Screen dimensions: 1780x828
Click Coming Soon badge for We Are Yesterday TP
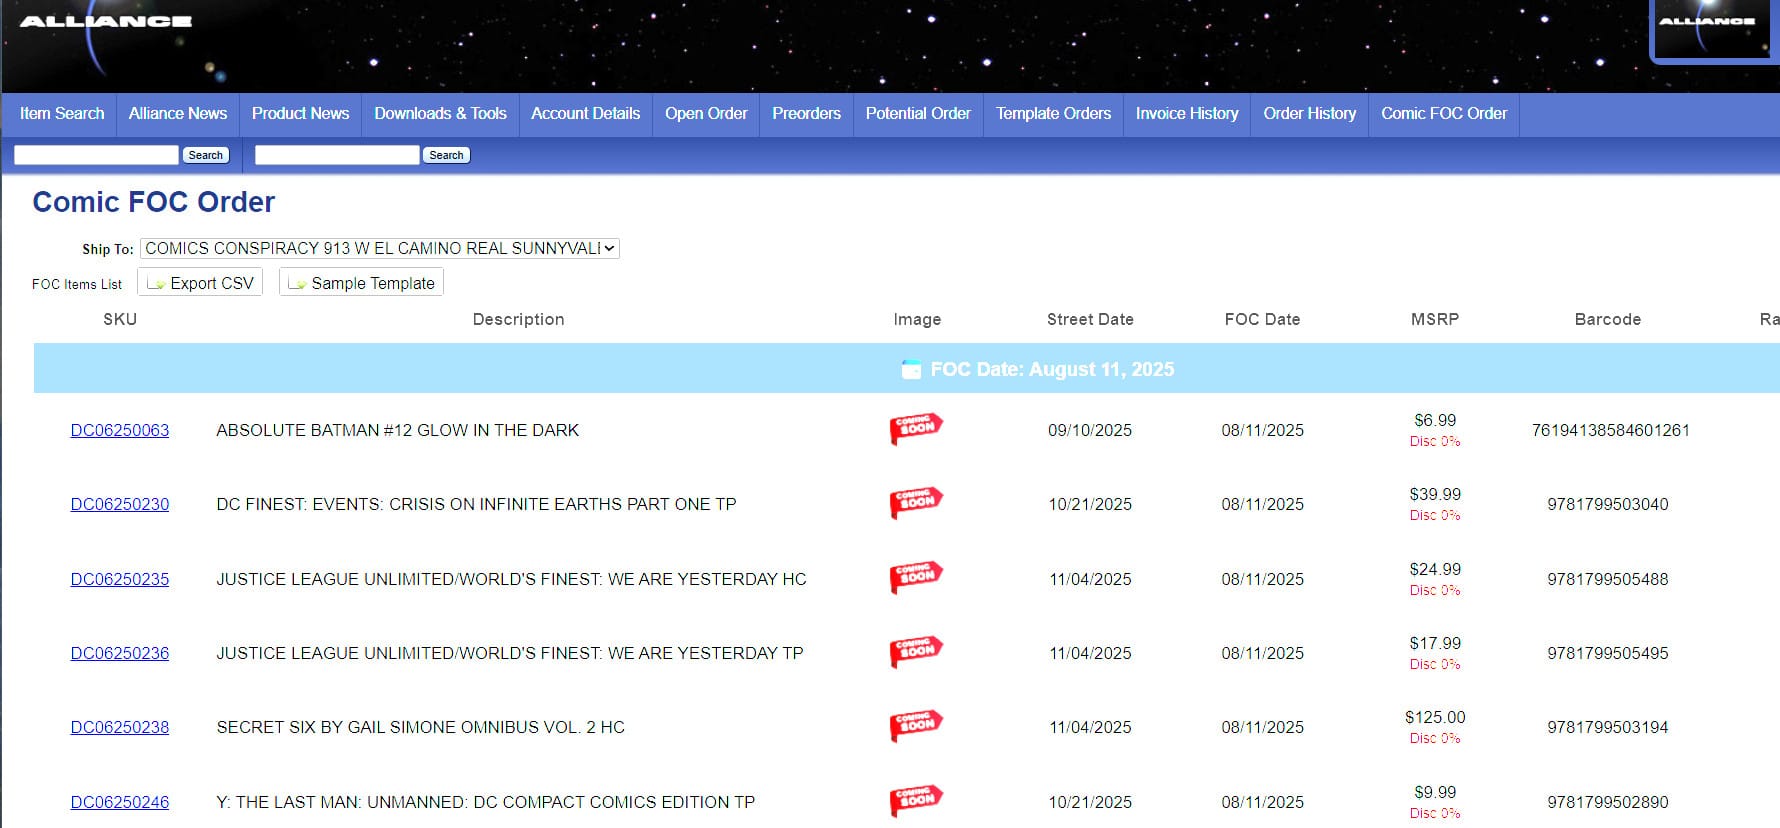pyautogui.click(x=916, y=652)
